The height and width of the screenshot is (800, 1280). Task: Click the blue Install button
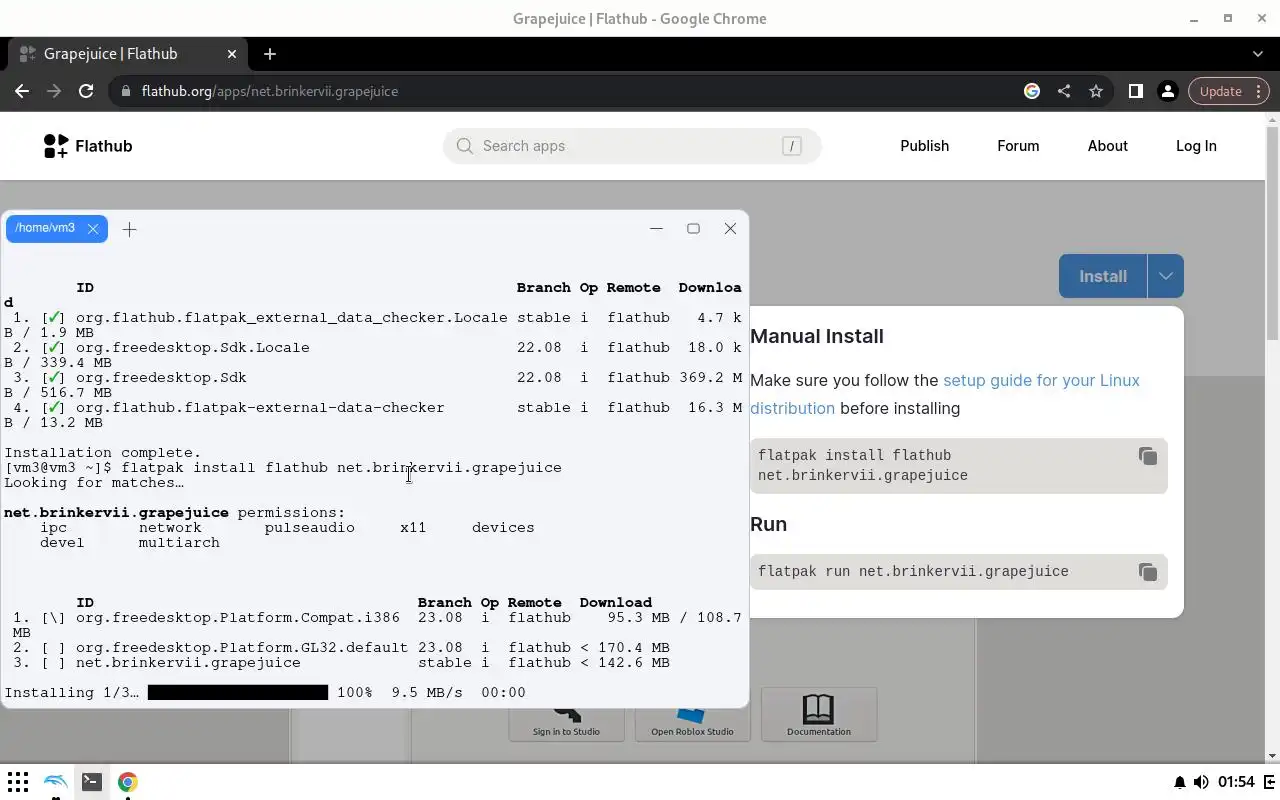[x=1103, y=276]
